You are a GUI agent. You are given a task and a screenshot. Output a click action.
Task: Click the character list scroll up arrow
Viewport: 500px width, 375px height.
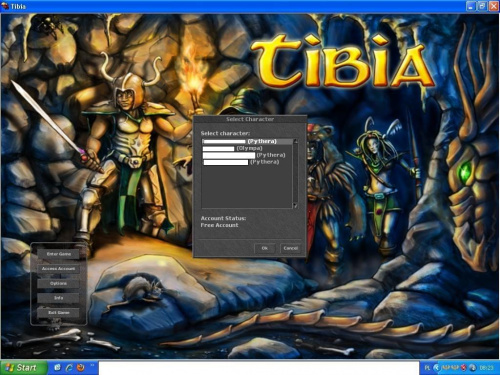point(295,141)
